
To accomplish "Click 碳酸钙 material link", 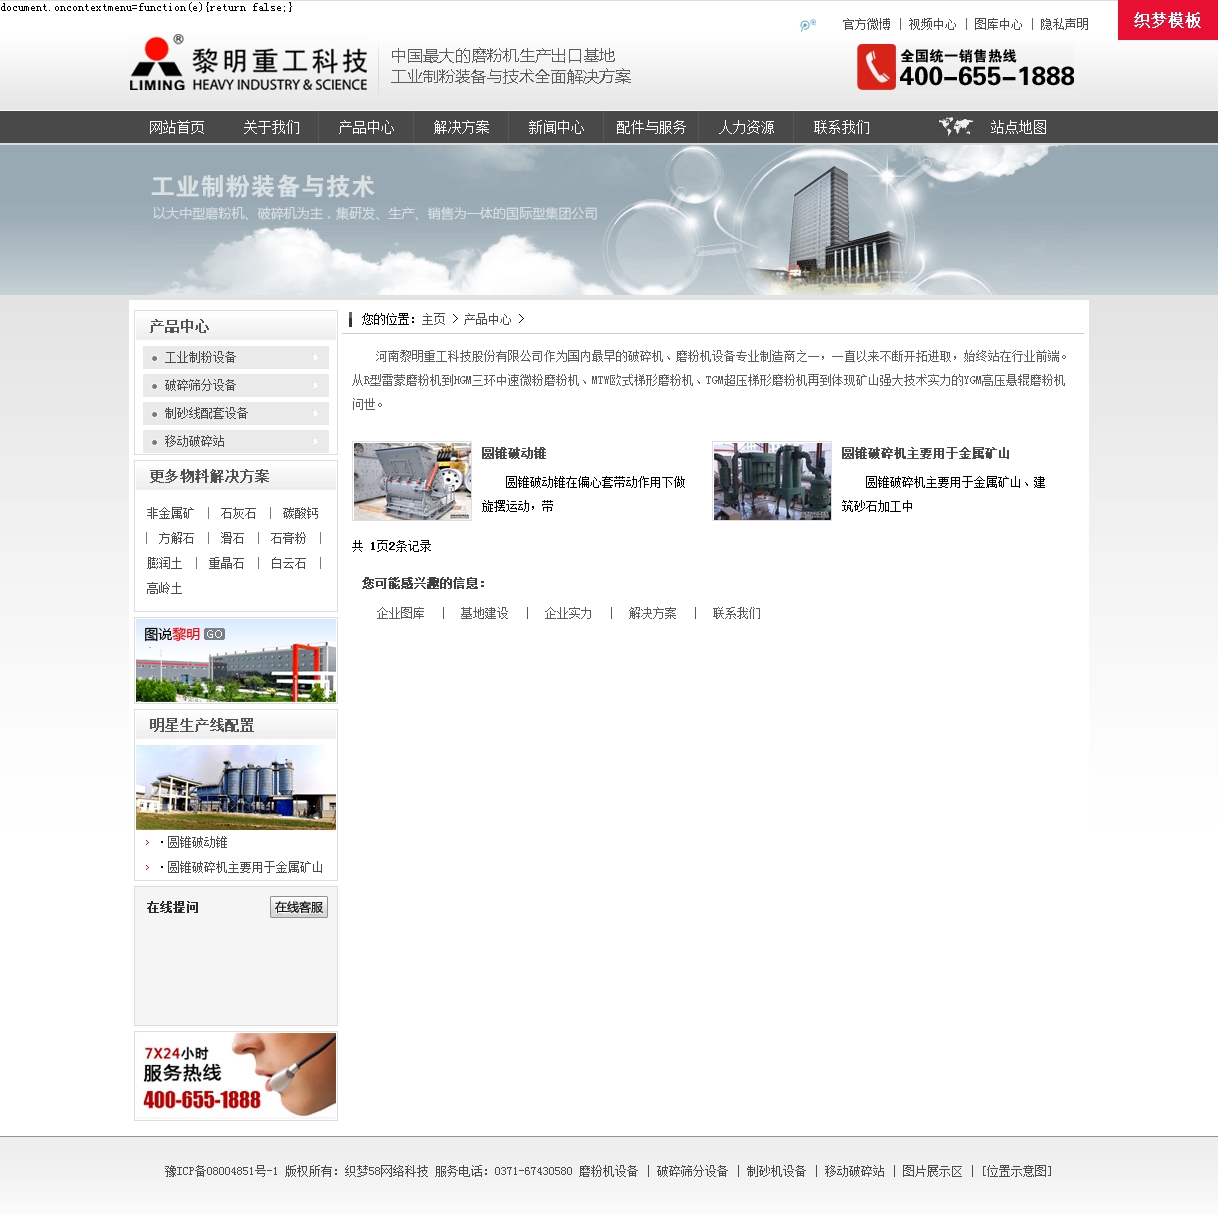I will pos(300,513).
